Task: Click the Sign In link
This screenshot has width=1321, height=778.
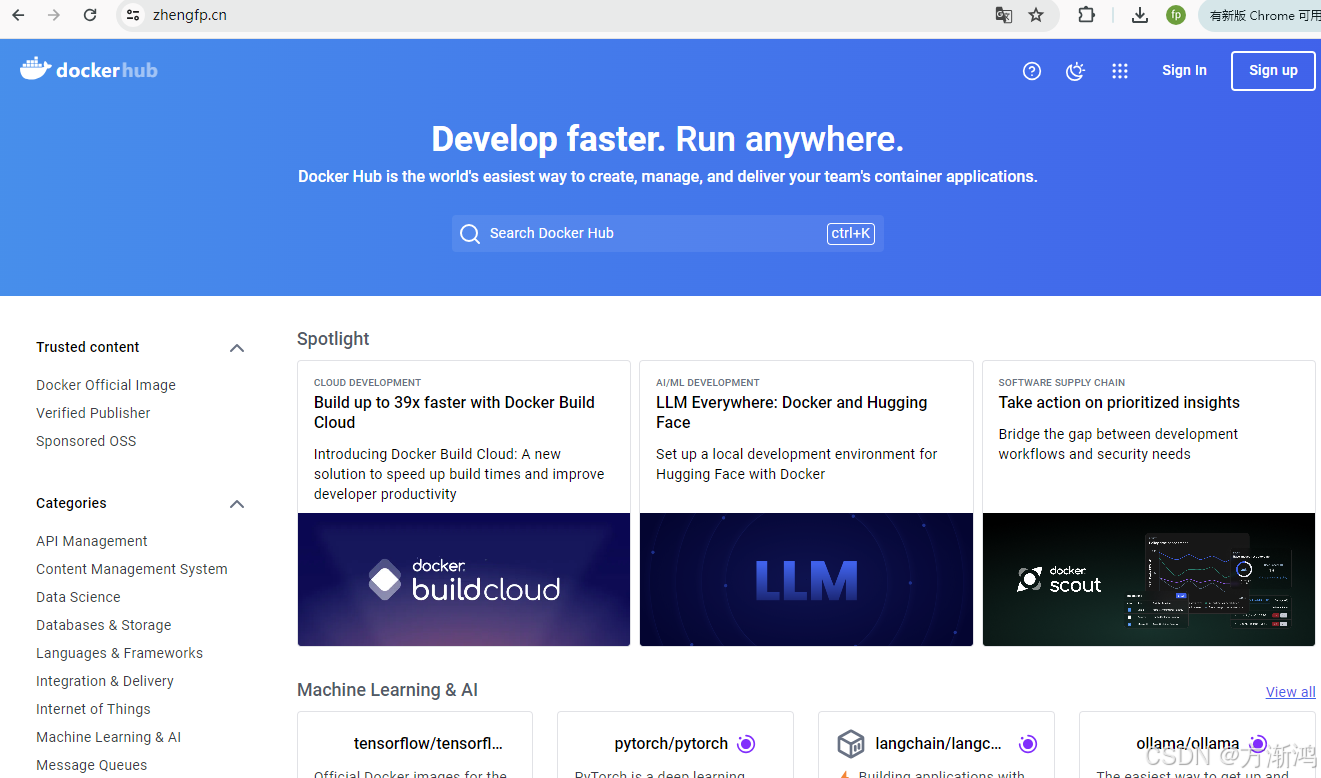Action: coord(1184,70)
